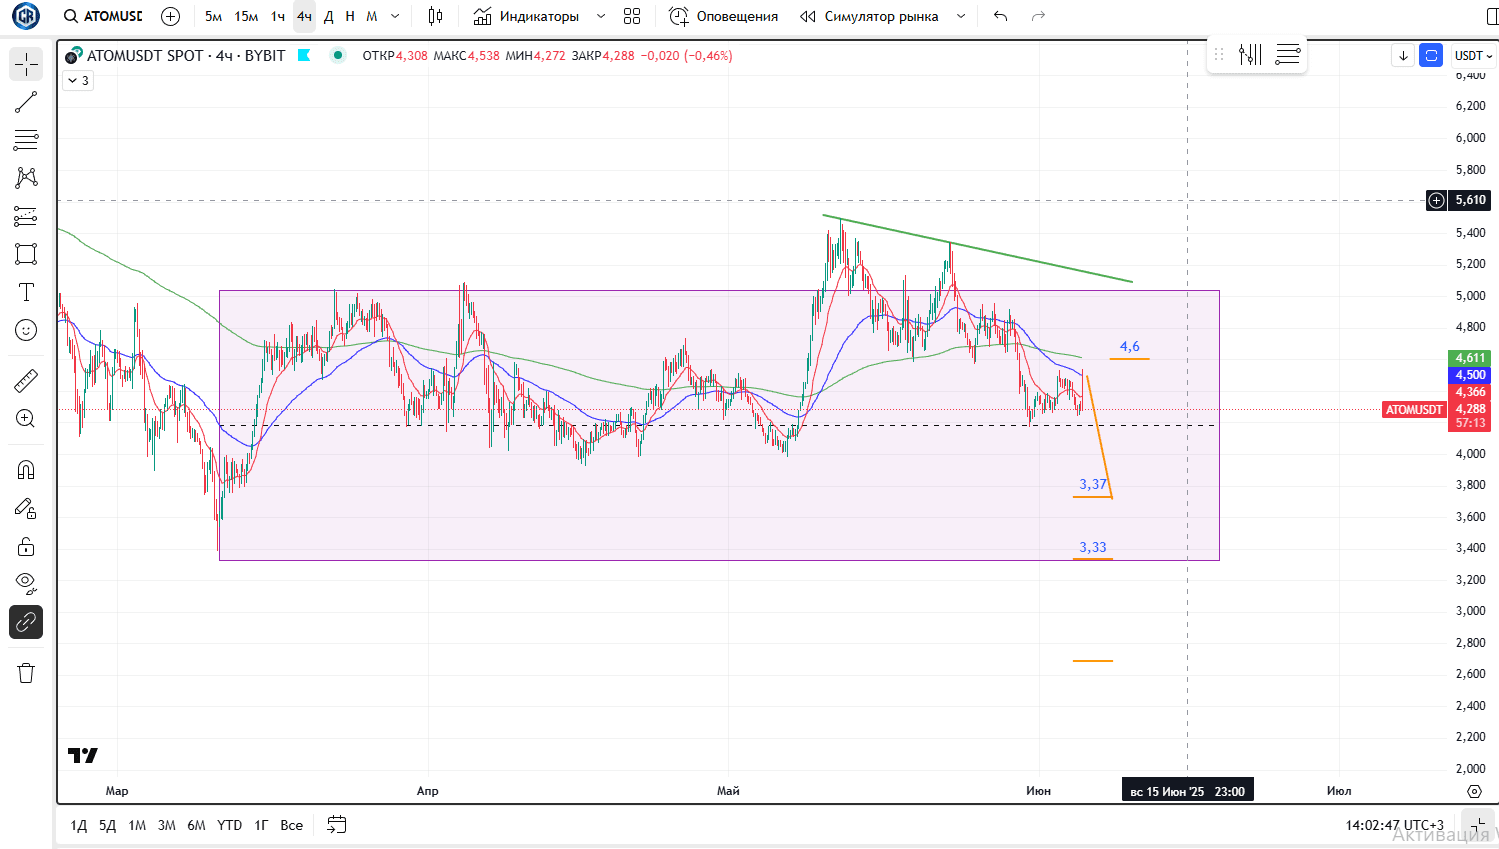The height and width of the screenshot is (849, 1499).
Task: Open price scale settings gear
Action: [1474, 791]
